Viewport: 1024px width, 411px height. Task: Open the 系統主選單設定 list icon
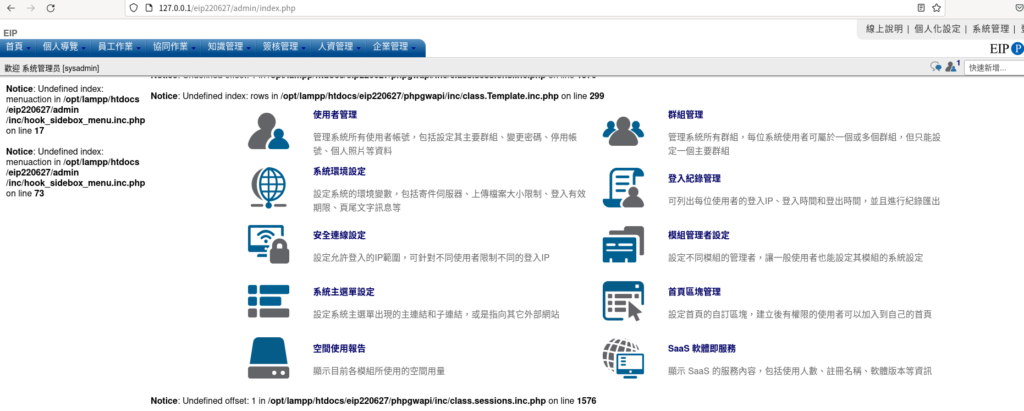(268, 301)
